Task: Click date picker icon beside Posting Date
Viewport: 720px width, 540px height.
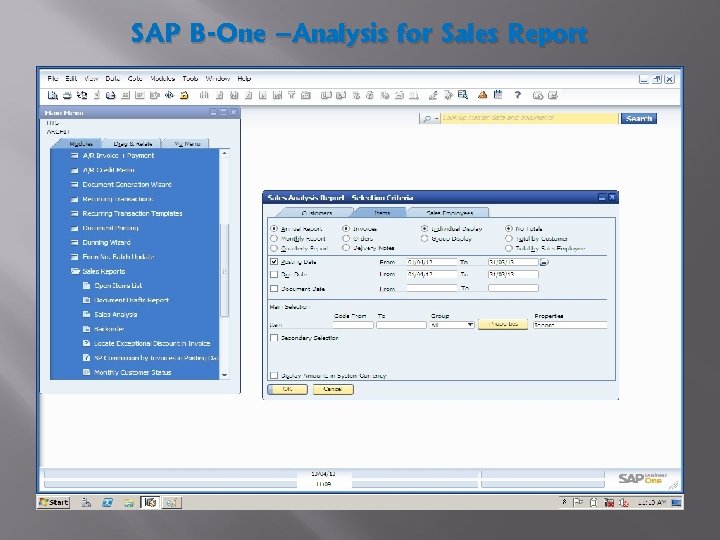Action: click(x=544, y=262)
